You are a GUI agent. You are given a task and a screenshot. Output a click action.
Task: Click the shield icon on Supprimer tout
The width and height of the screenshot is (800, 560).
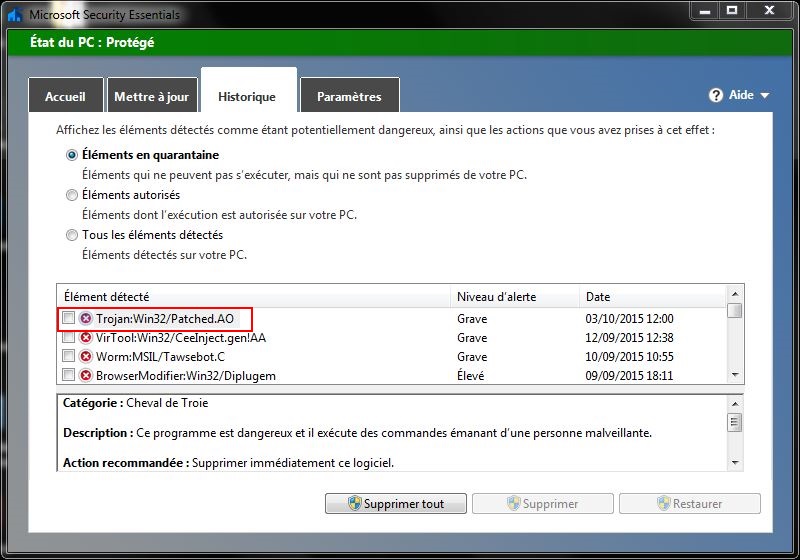pos(354,504)
